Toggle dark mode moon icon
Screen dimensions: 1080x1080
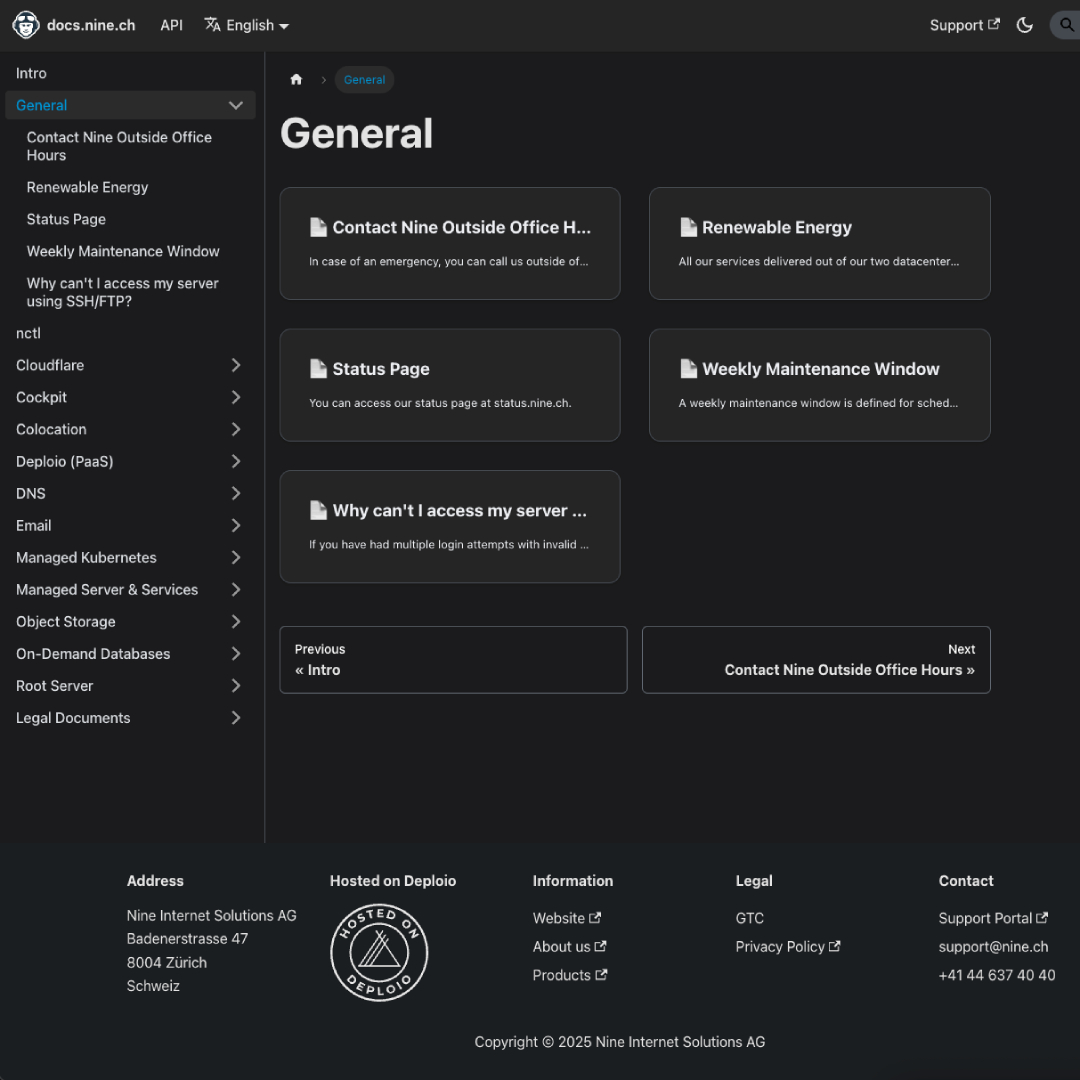(1024, 25)
